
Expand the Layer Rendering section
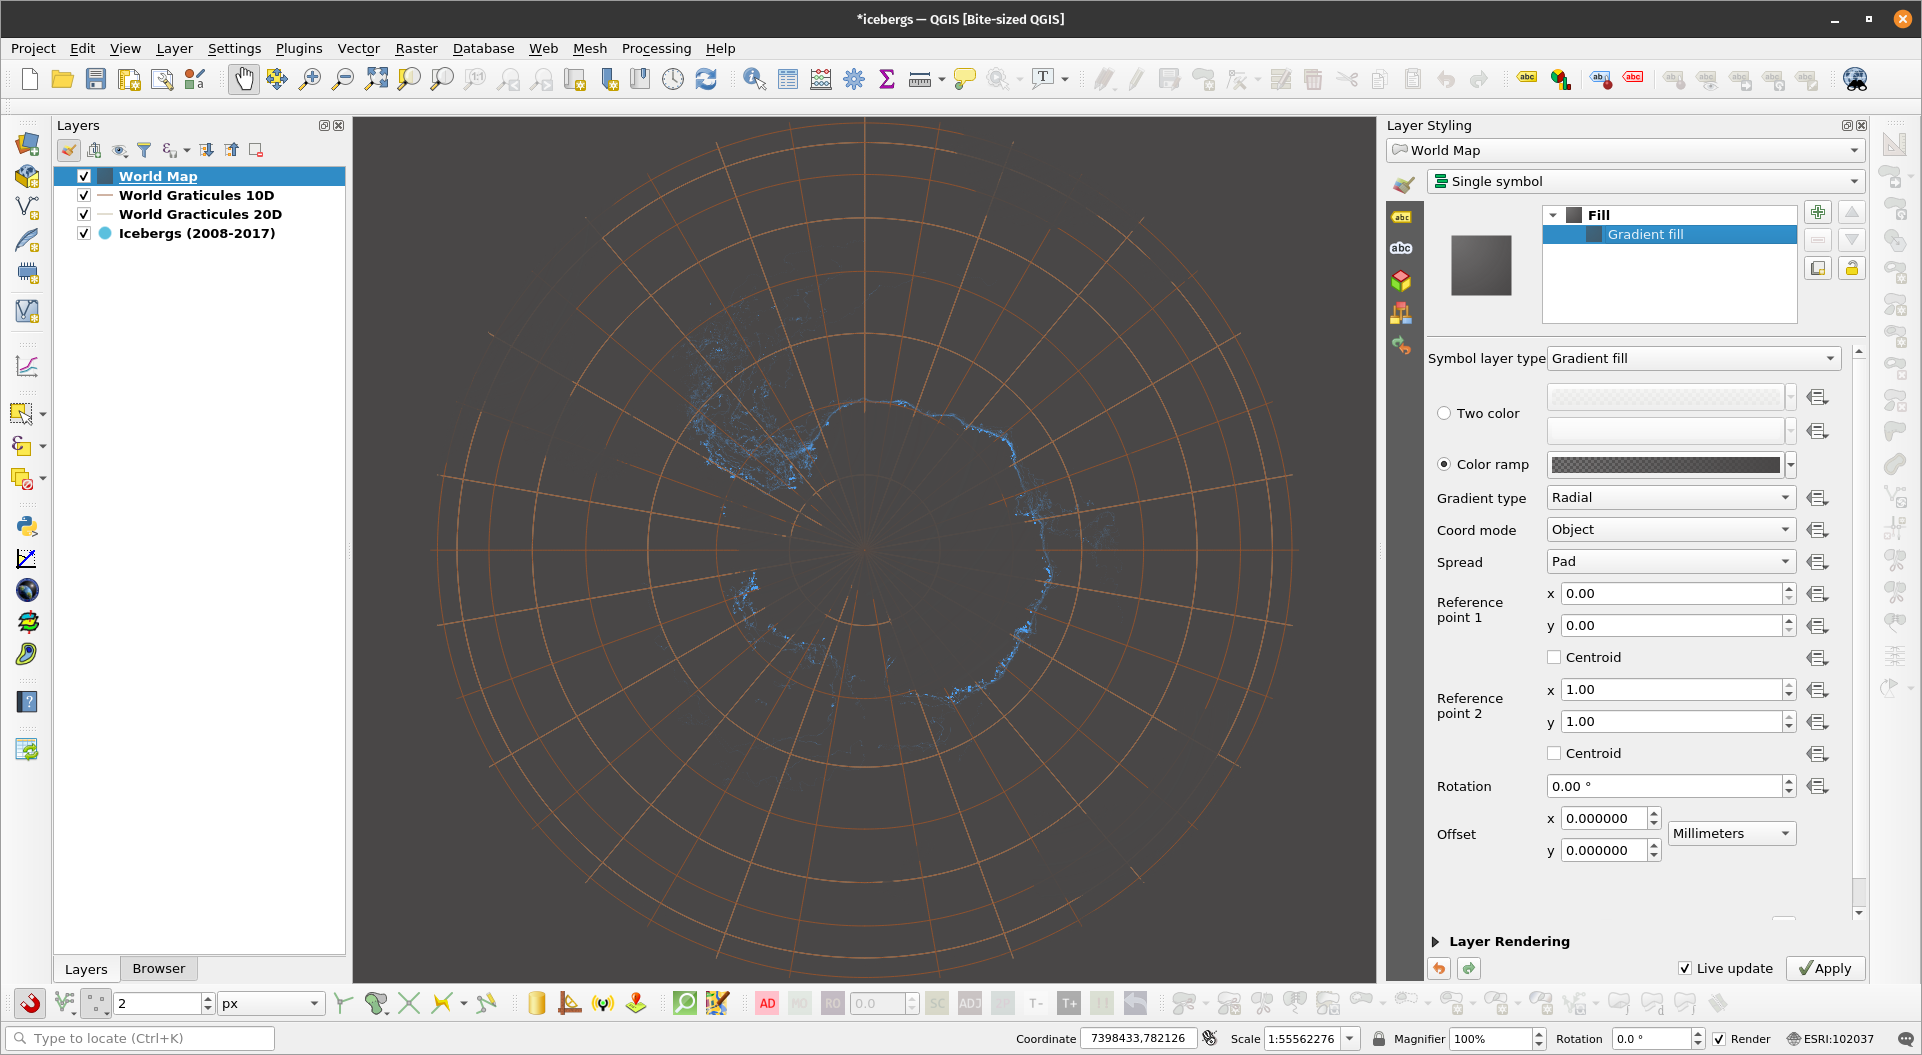tap(1436, 941)
